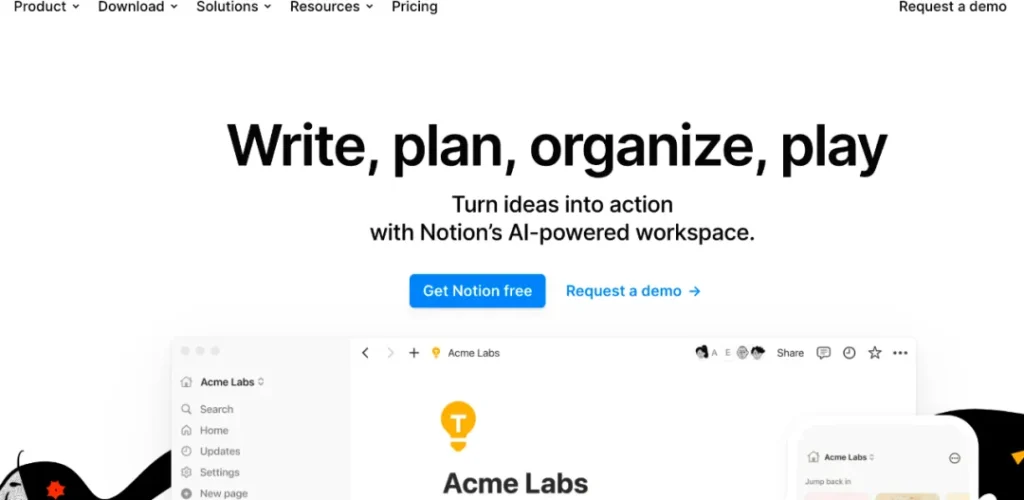Viewport: 1024px width, 500px height.
Task: Open the Product dropdown menu
Action: [x=46, y=7]
